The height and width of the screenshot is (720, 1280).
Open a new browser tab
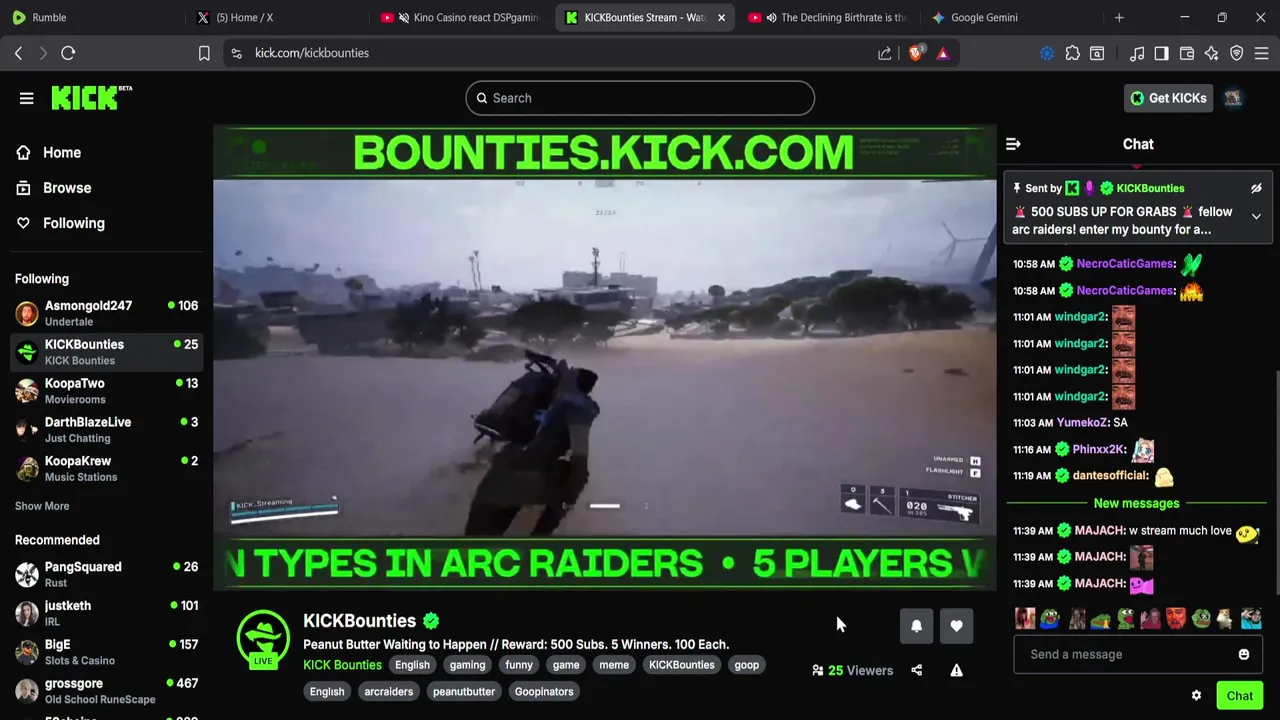[x=1119, y=17]
